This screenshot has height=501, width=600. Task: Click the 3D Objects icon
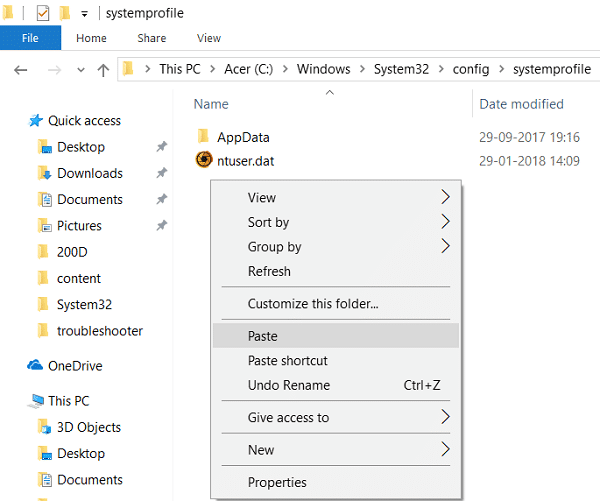(x=44, y=427)
